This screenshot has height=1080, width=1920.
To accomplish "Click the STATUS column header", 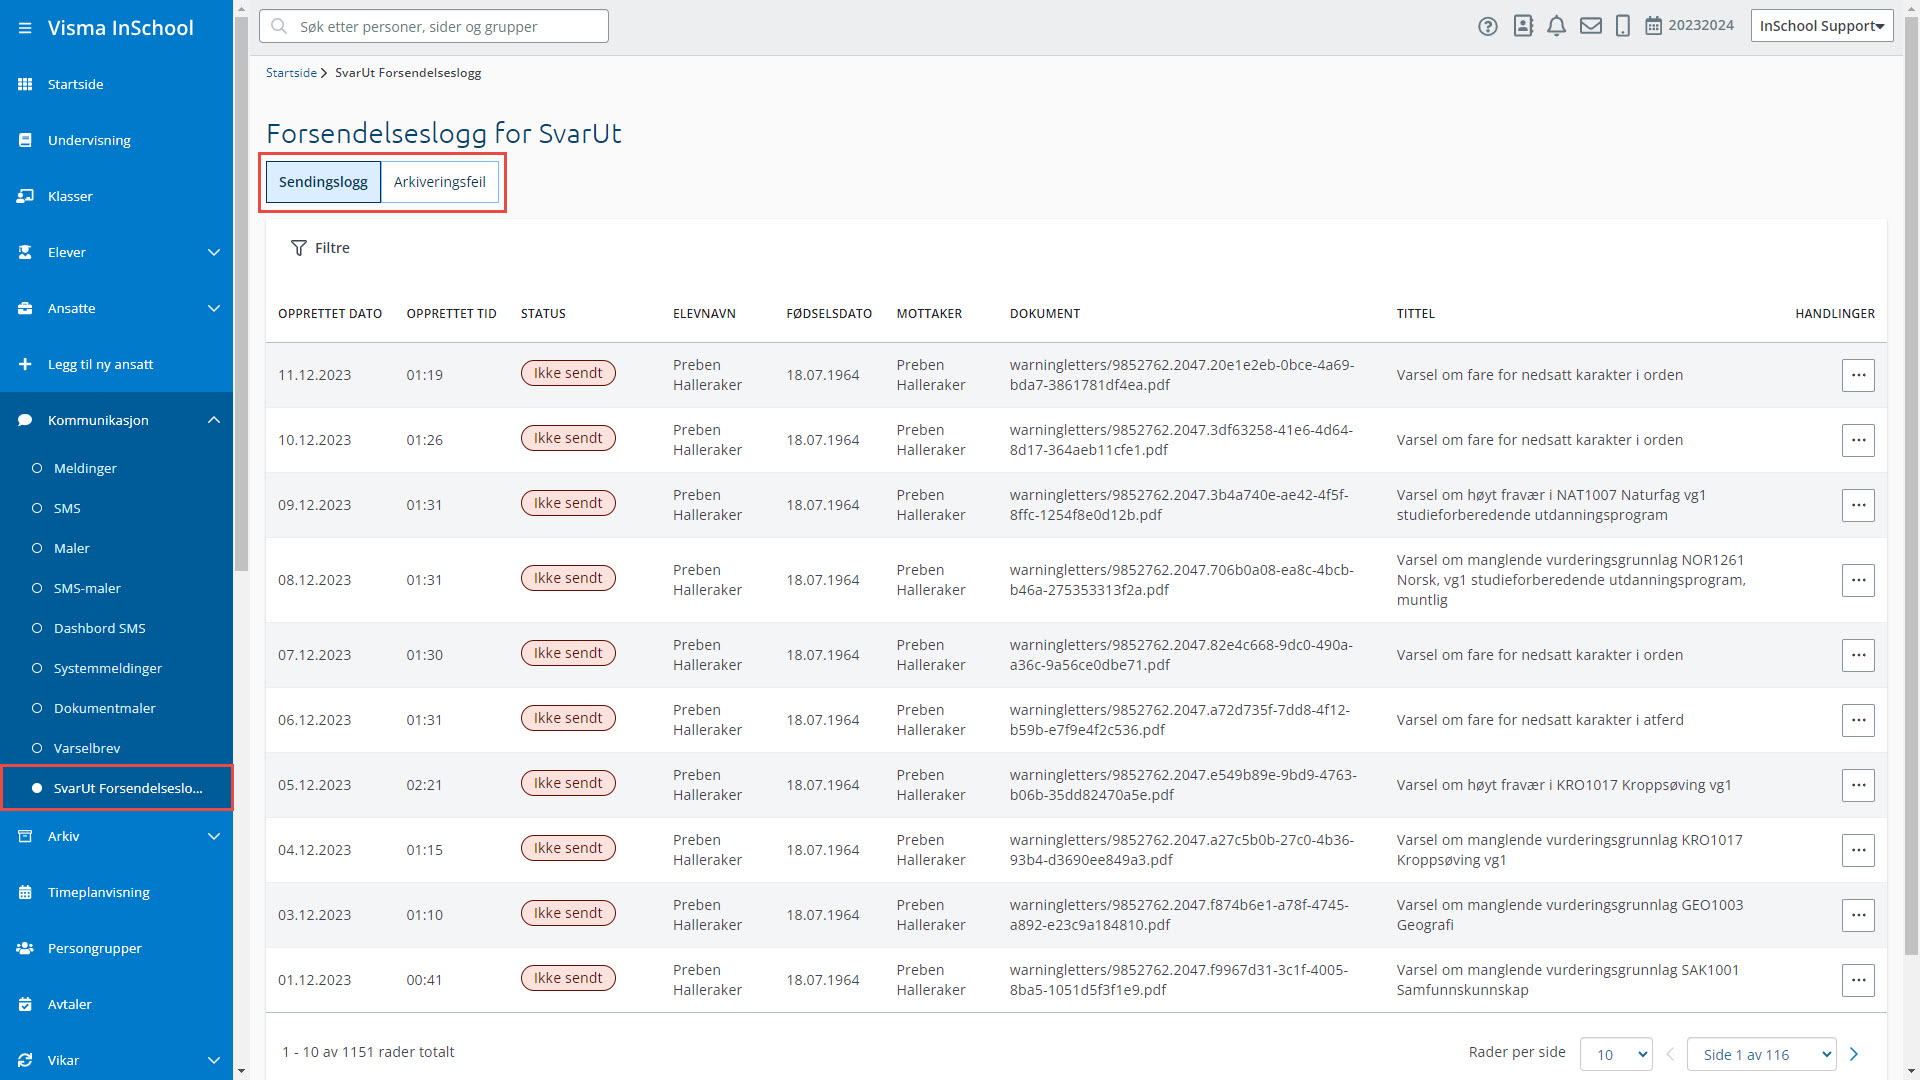I will 543,314.
